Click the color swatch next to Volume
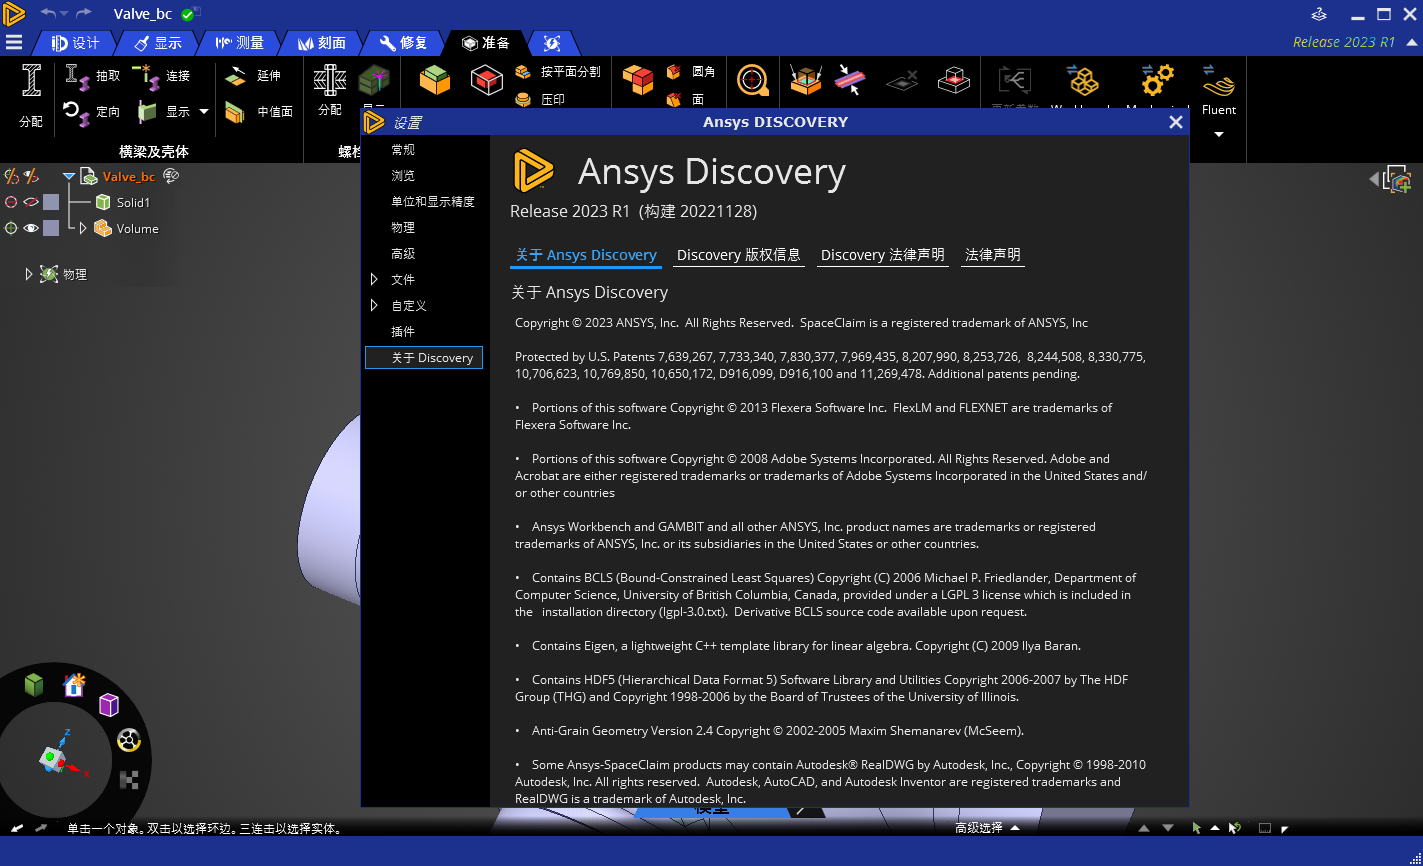 (x=51, y=228)
